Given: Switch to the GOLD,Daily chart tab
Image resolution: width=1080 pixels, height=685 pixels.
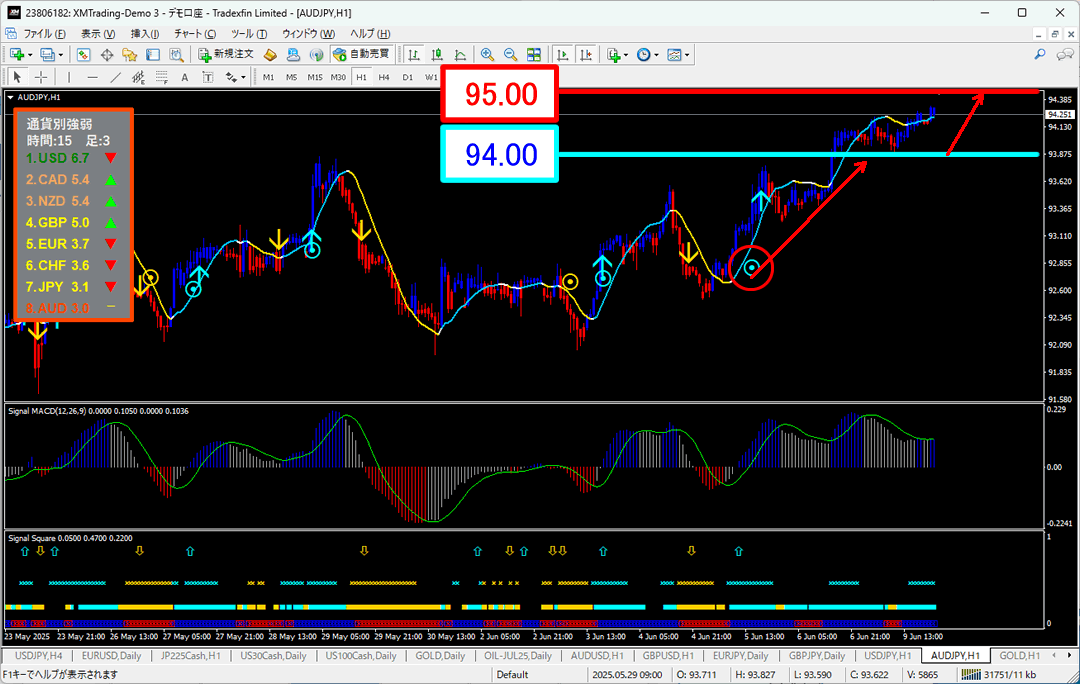Looking at the screenshot, I should tap(441, 656).
